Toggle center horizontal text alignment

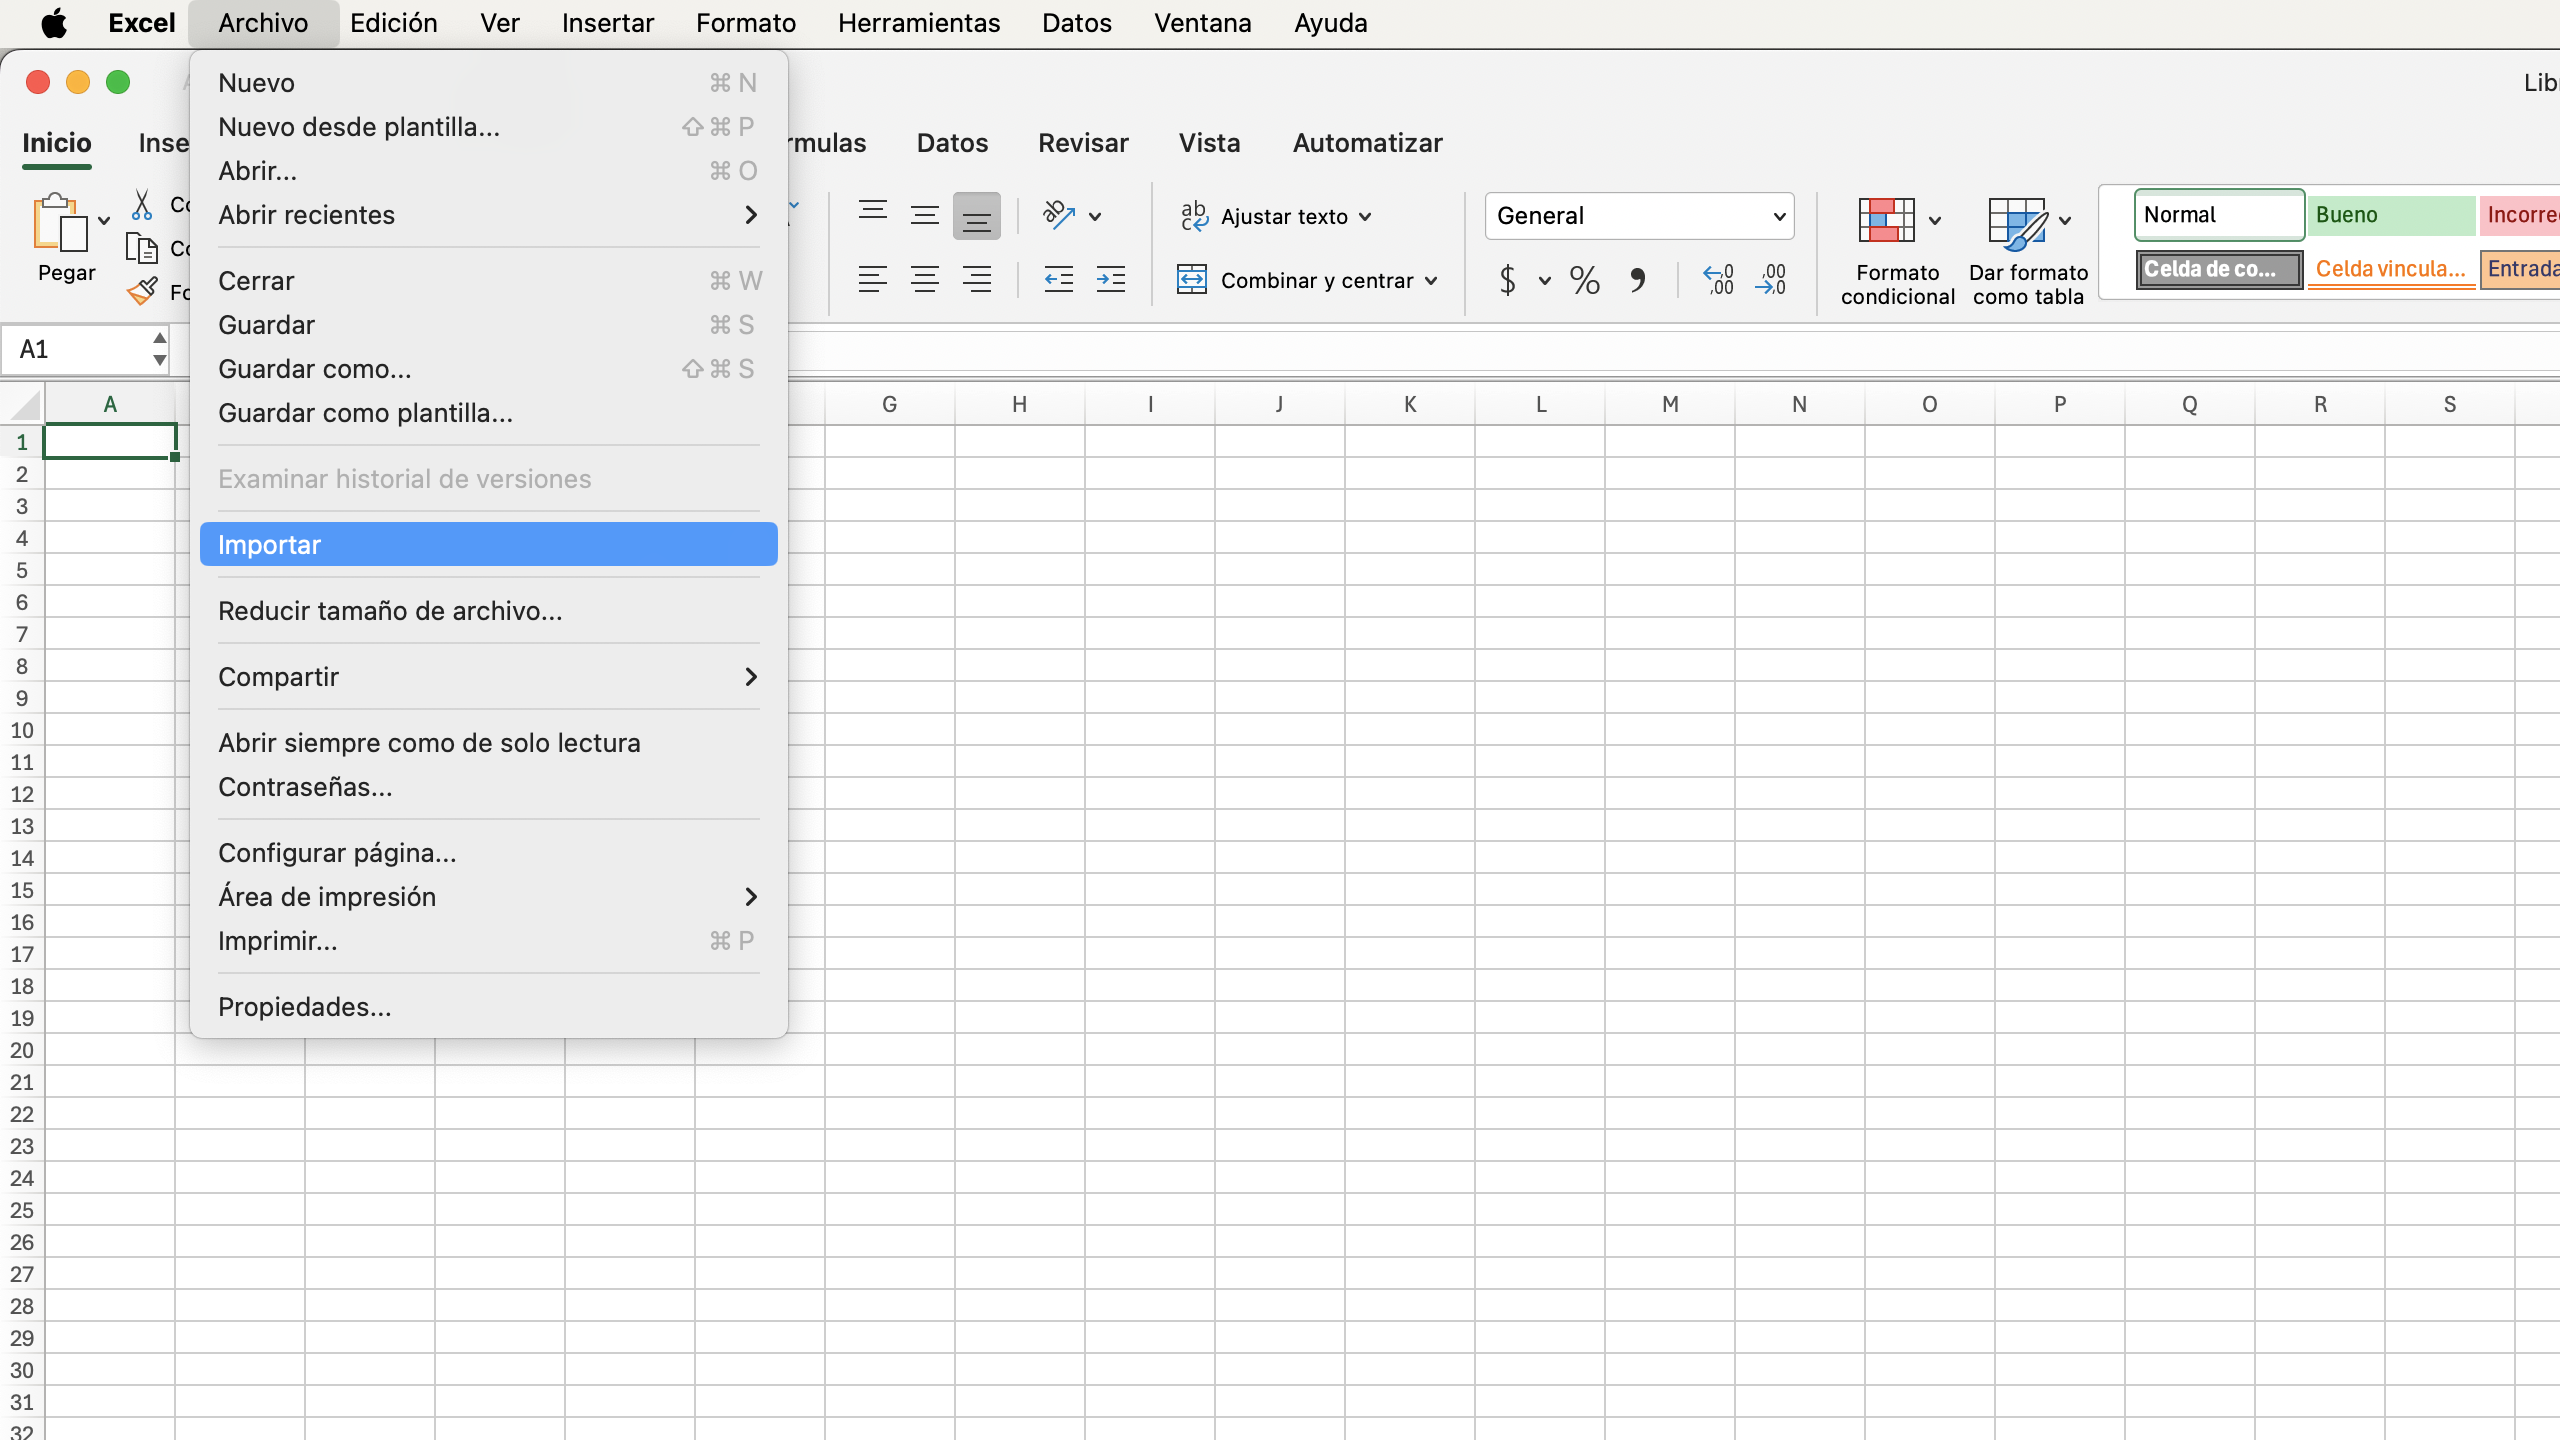click(x=924, y=280)
